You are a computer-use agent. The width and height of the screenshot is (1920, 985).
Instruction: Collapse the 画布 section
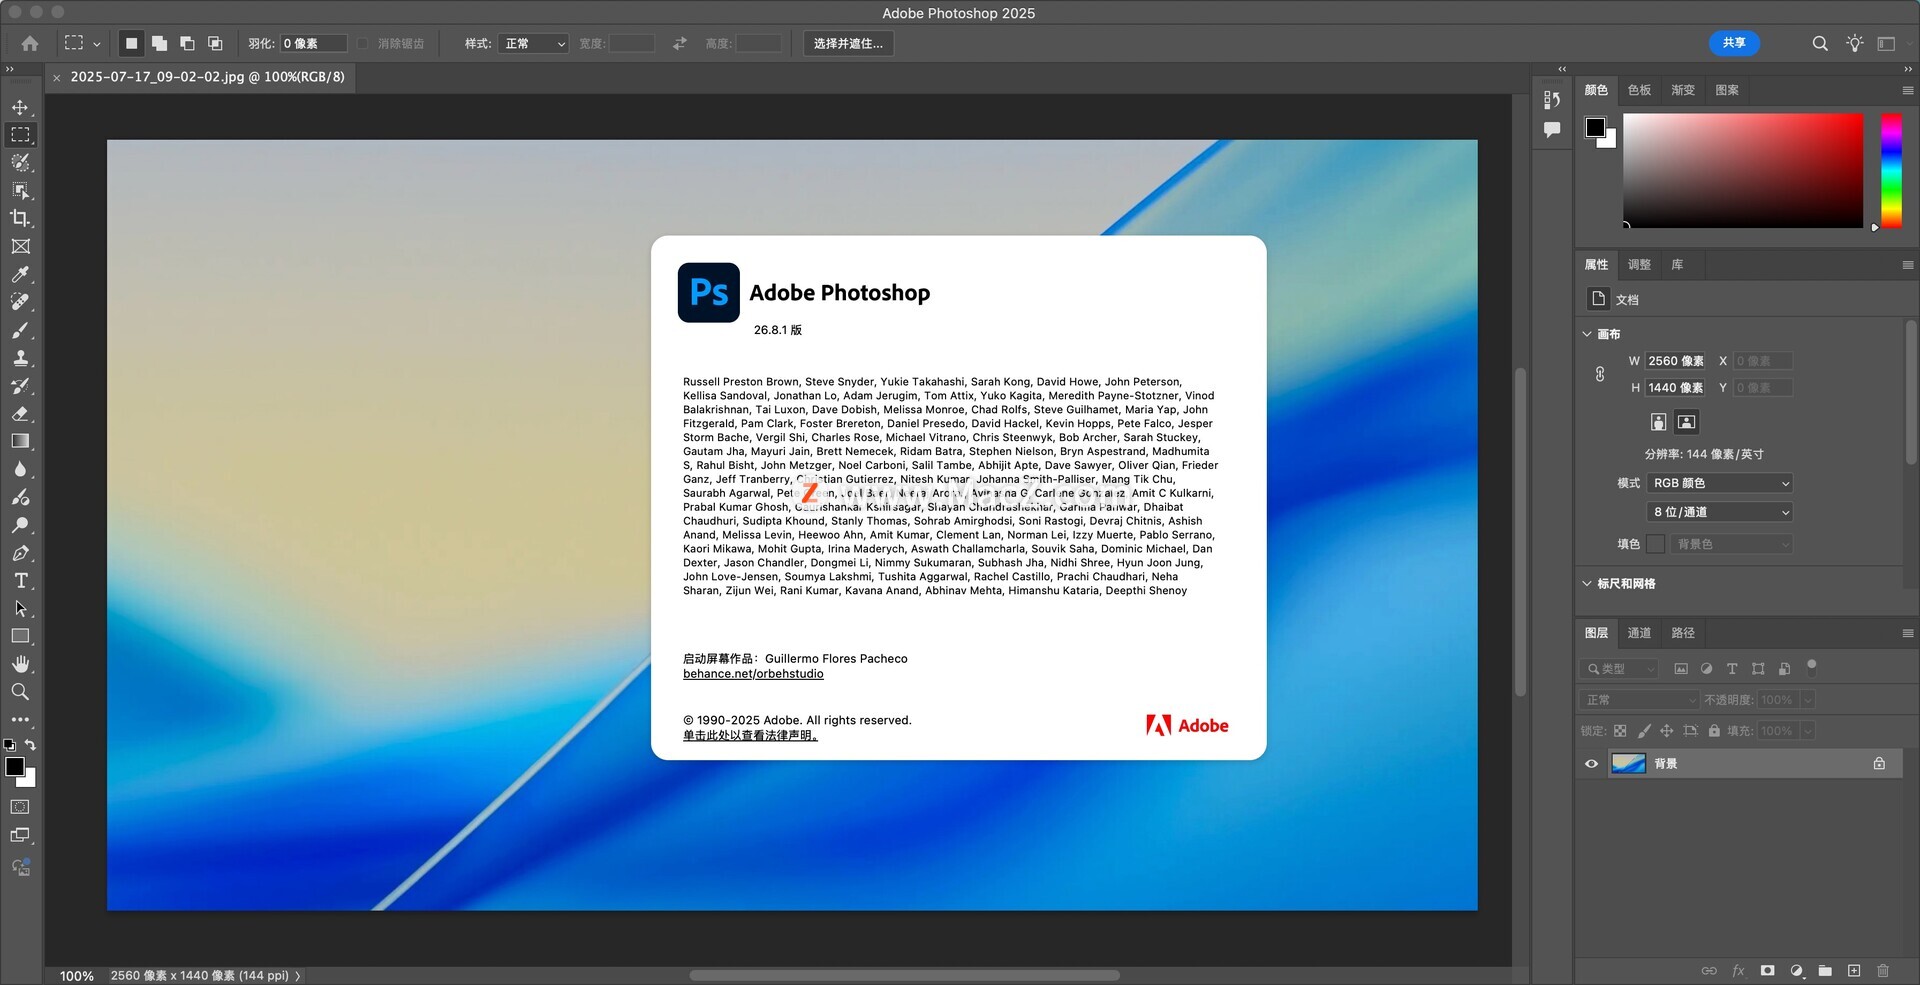pos(1587,334)
